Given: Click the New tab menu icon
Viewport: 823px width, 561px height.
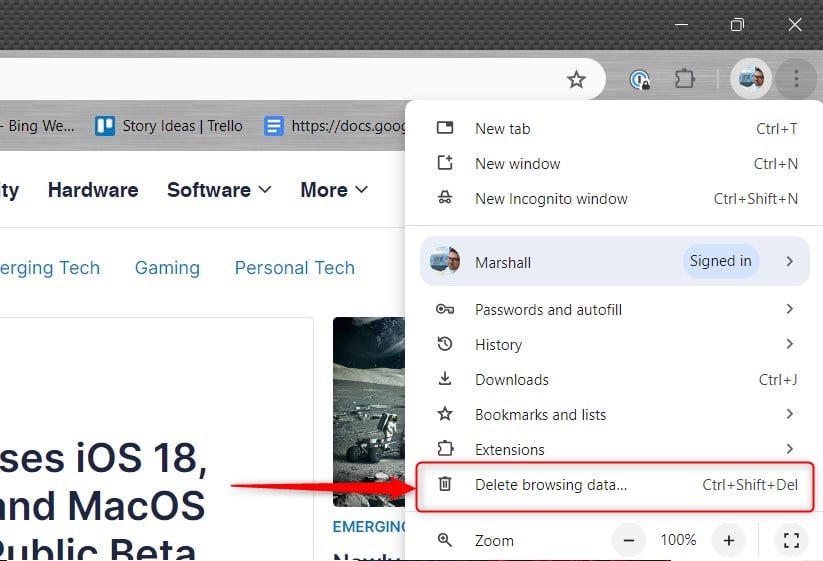Looking at the screenshot, I should 445,128.
